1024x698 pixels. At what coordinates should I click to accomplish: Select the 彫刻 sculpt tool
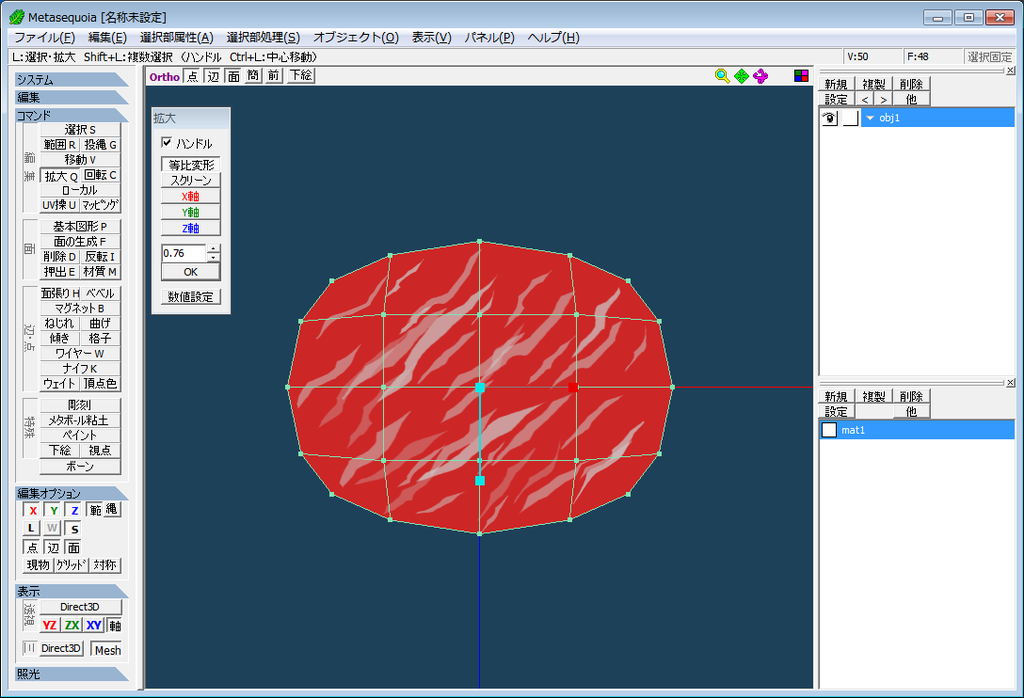tap(80, 405)
